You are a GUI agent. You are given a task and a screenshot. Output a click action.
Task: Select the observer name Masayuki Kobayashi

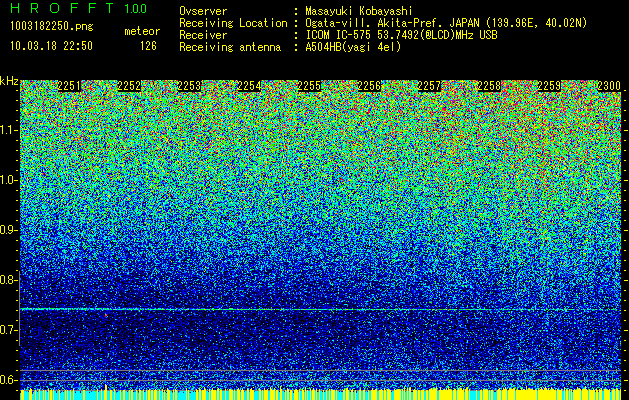tap(359, 11)
